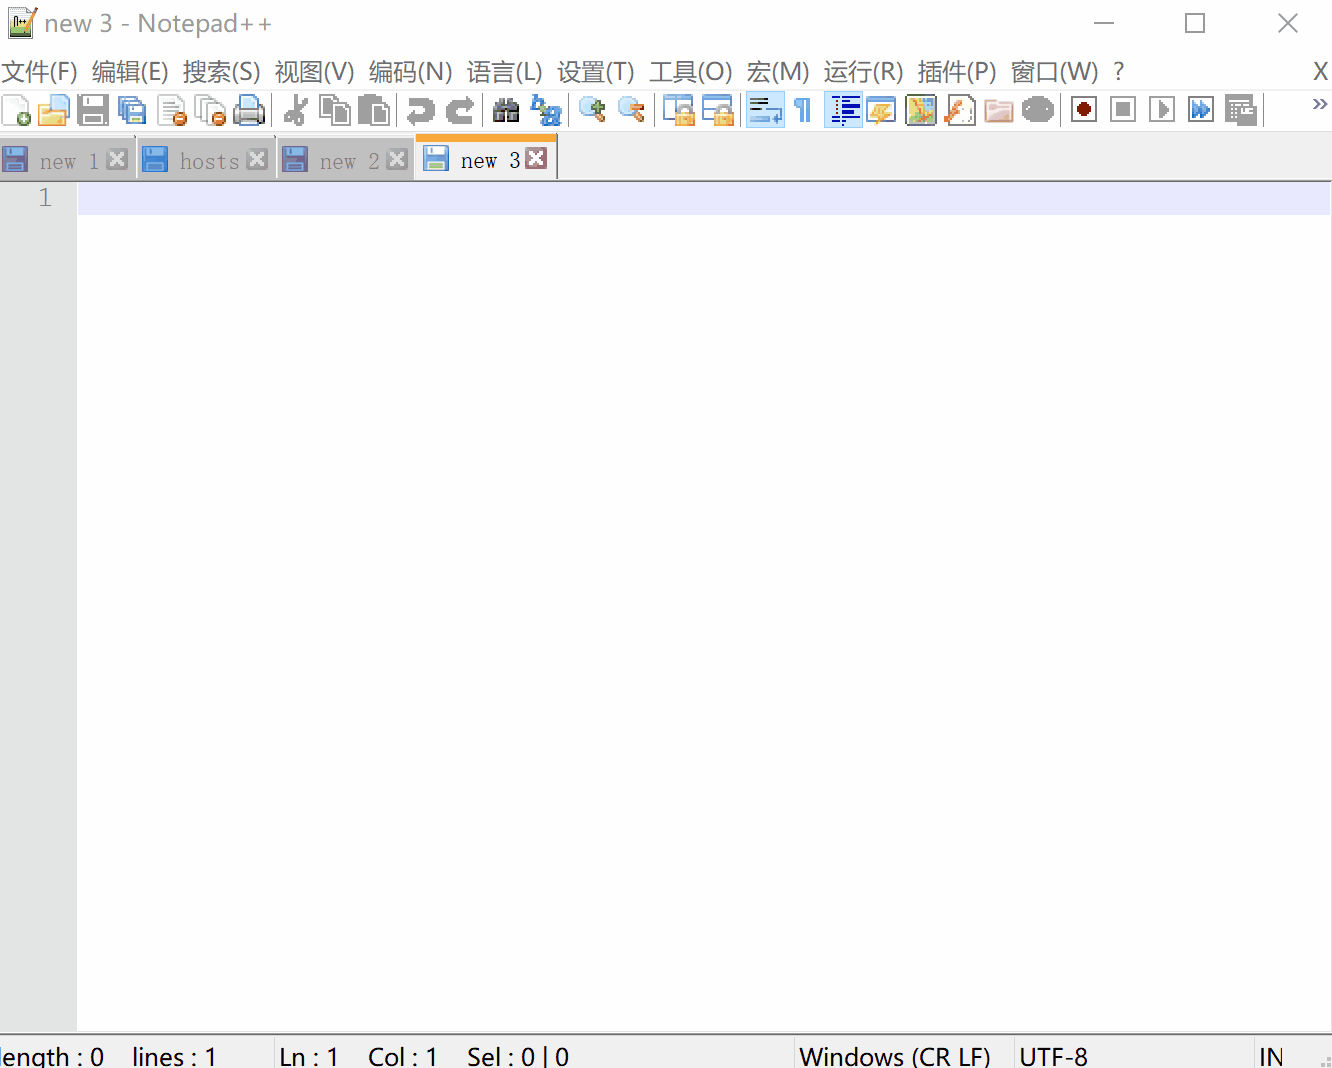The height and width of the screenshot is (1068, 1332).
Task: Undo the last action via toolbar
Action: 421,110
